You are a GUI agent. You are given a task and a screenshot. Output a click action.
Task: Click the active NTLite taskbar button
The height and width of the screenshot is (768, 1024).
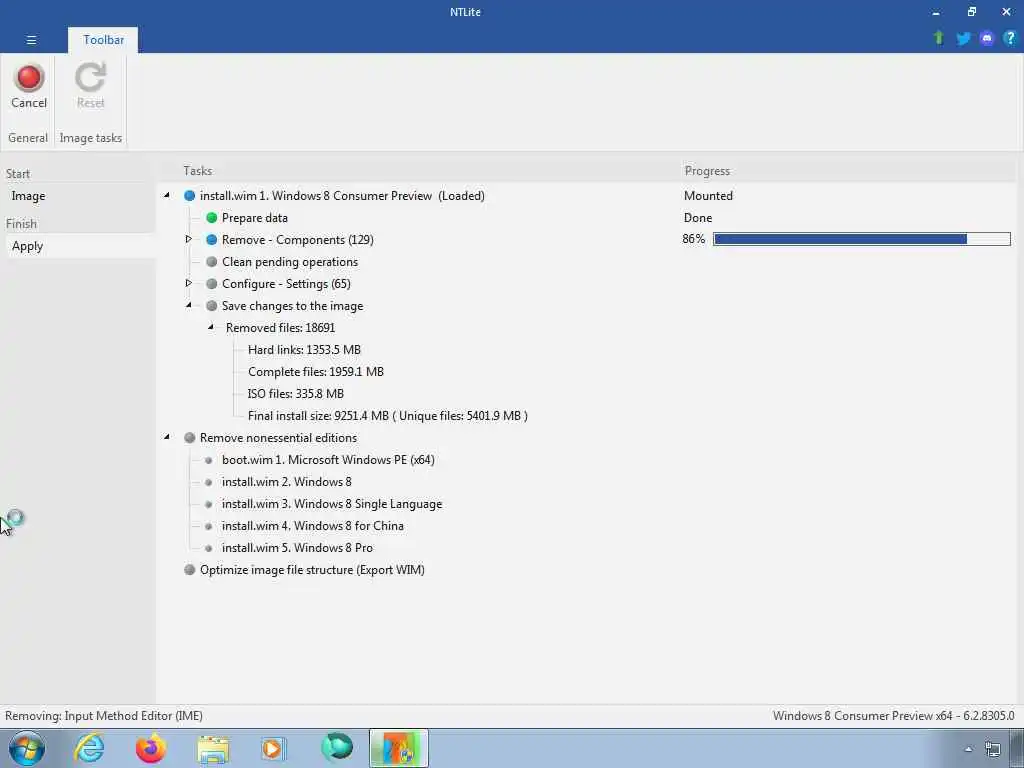coord(398,748)
